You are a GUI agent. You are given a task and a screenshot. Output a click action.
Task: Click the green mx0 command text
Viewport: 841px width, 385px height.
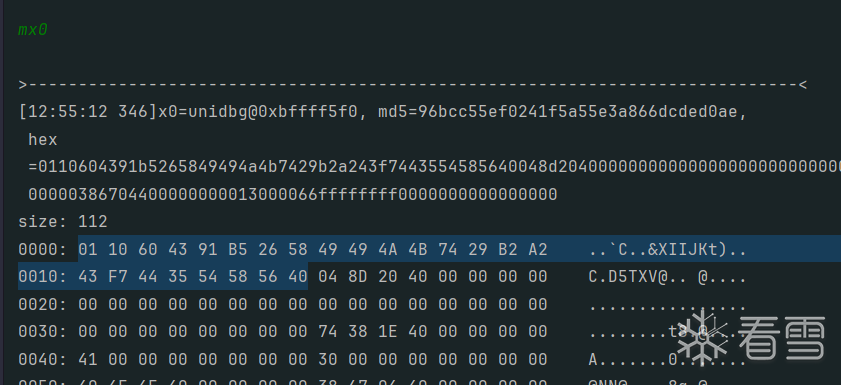click(33, 30)
